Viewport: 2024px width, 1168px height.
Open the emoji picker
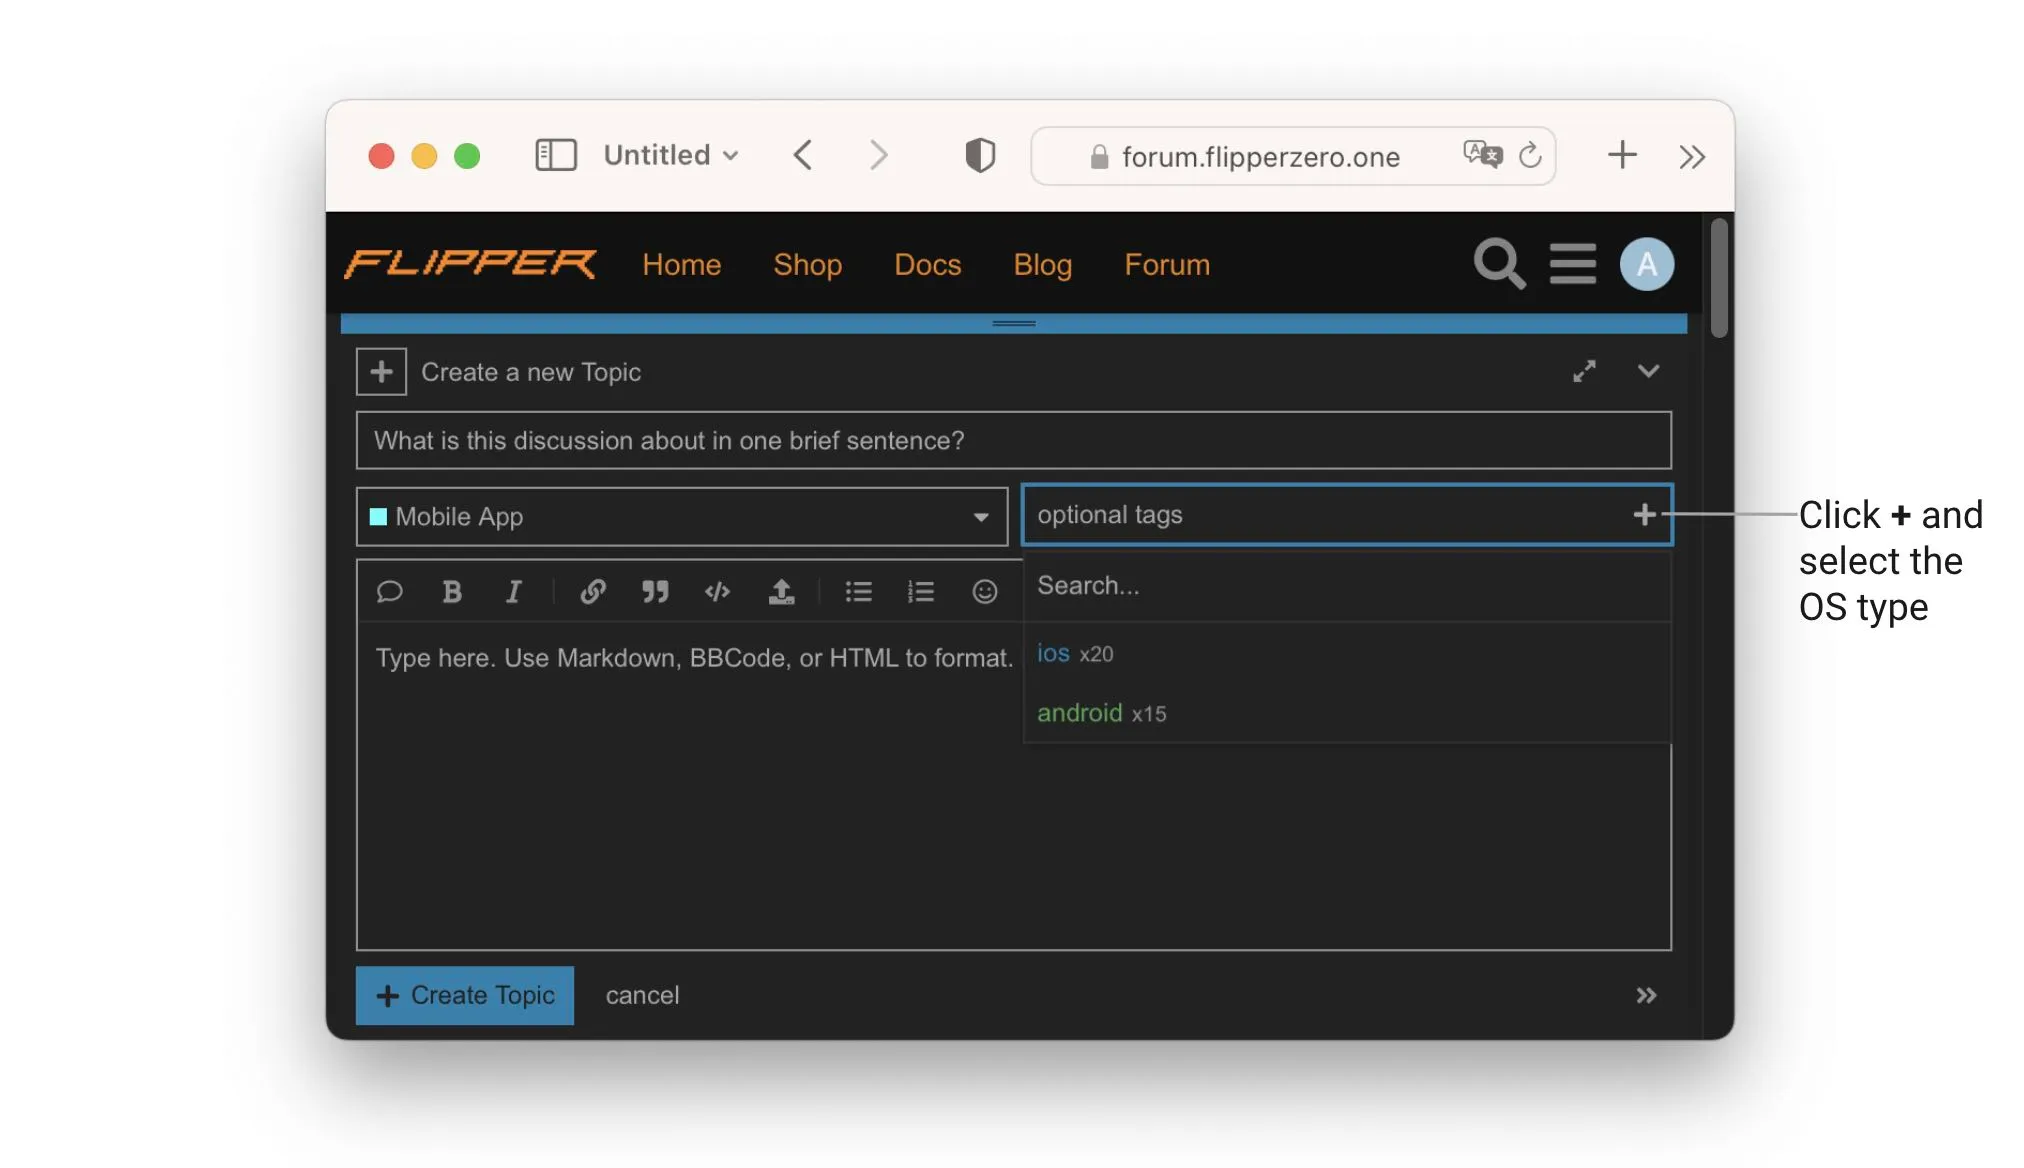coord(985,592)
